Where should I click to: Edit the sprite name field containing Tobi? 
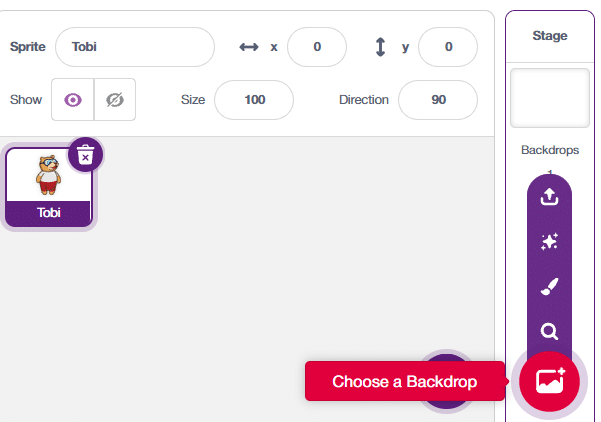135,47
